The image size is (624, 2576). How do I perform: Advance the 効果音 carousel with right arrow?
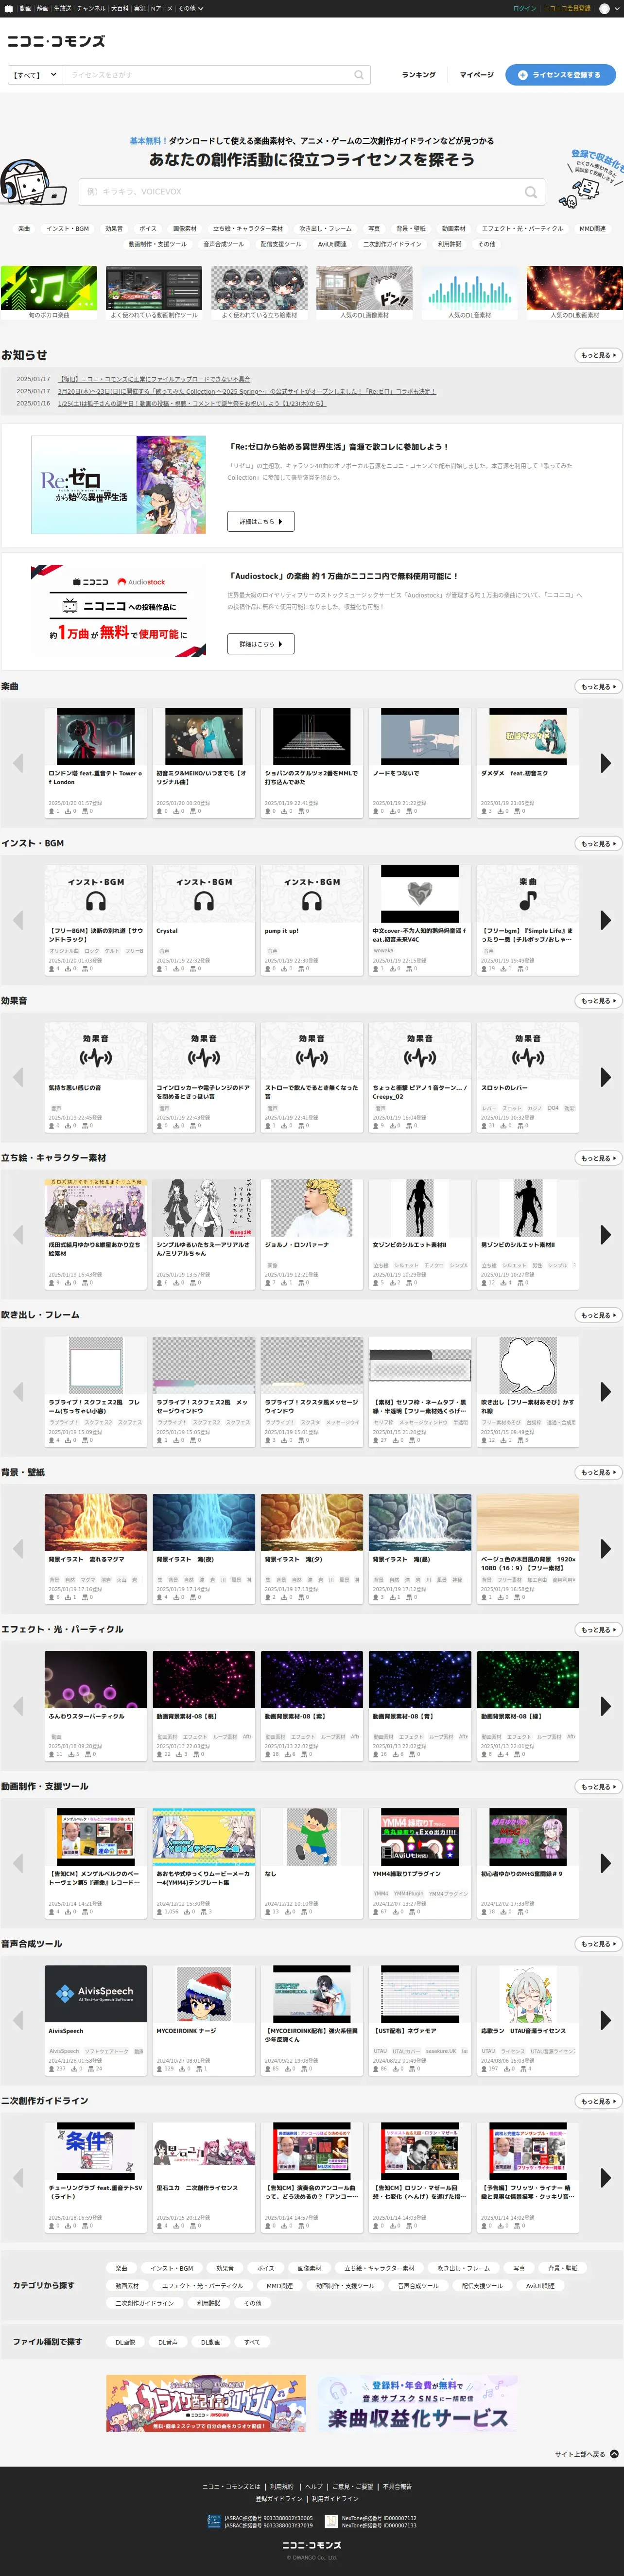(x=605, y=1077)
